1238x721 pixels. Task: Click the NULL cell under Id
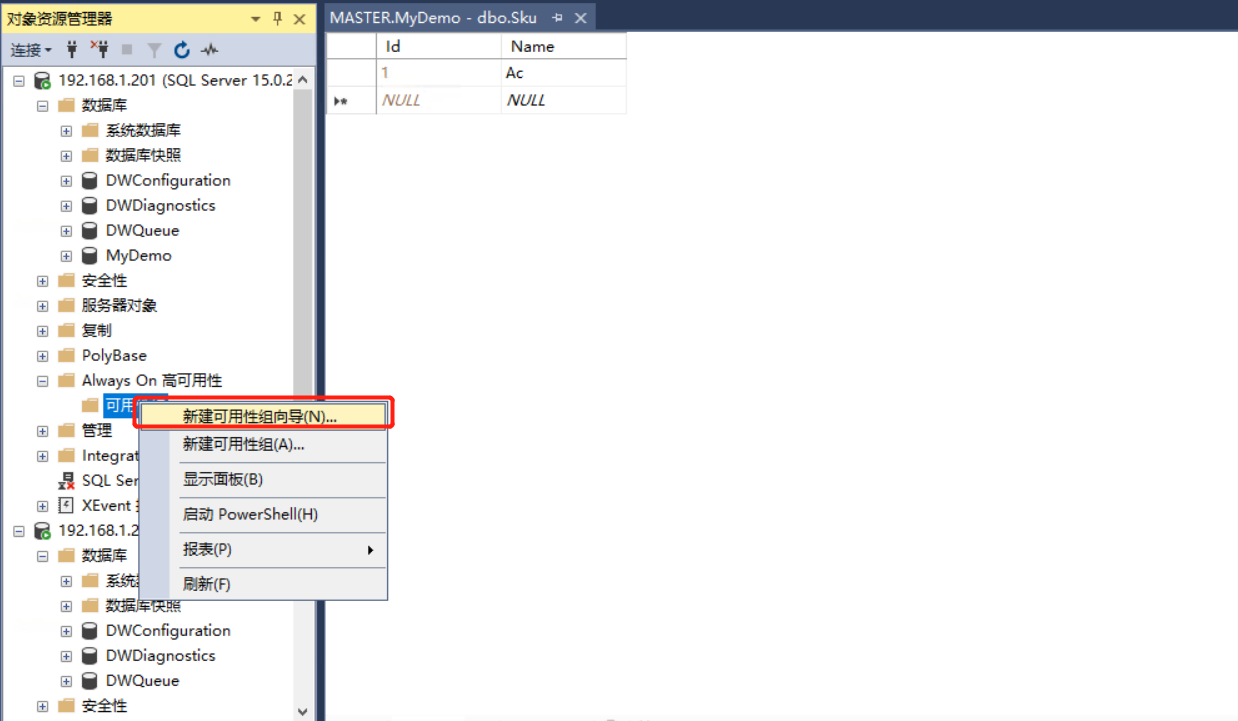point(438,100)
